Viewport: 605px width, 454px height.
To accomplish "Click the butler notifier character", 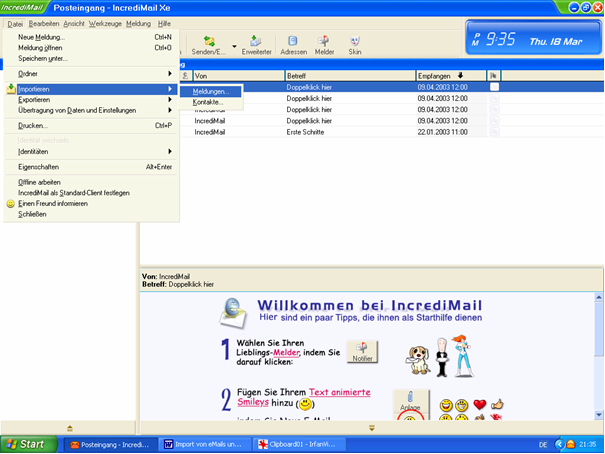I will point(442,357).
